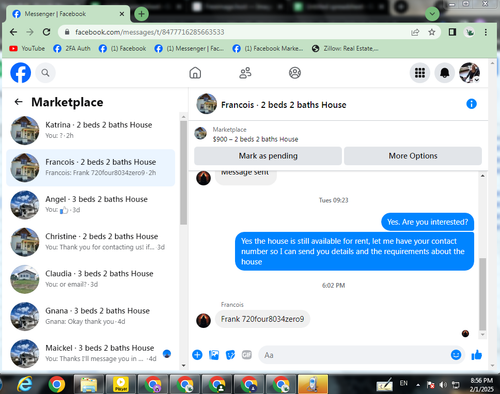Screen dimensions: 500x394
Task: Open Maickel 3 beds 2 baths conversation
Action: [x=91, y=353]
